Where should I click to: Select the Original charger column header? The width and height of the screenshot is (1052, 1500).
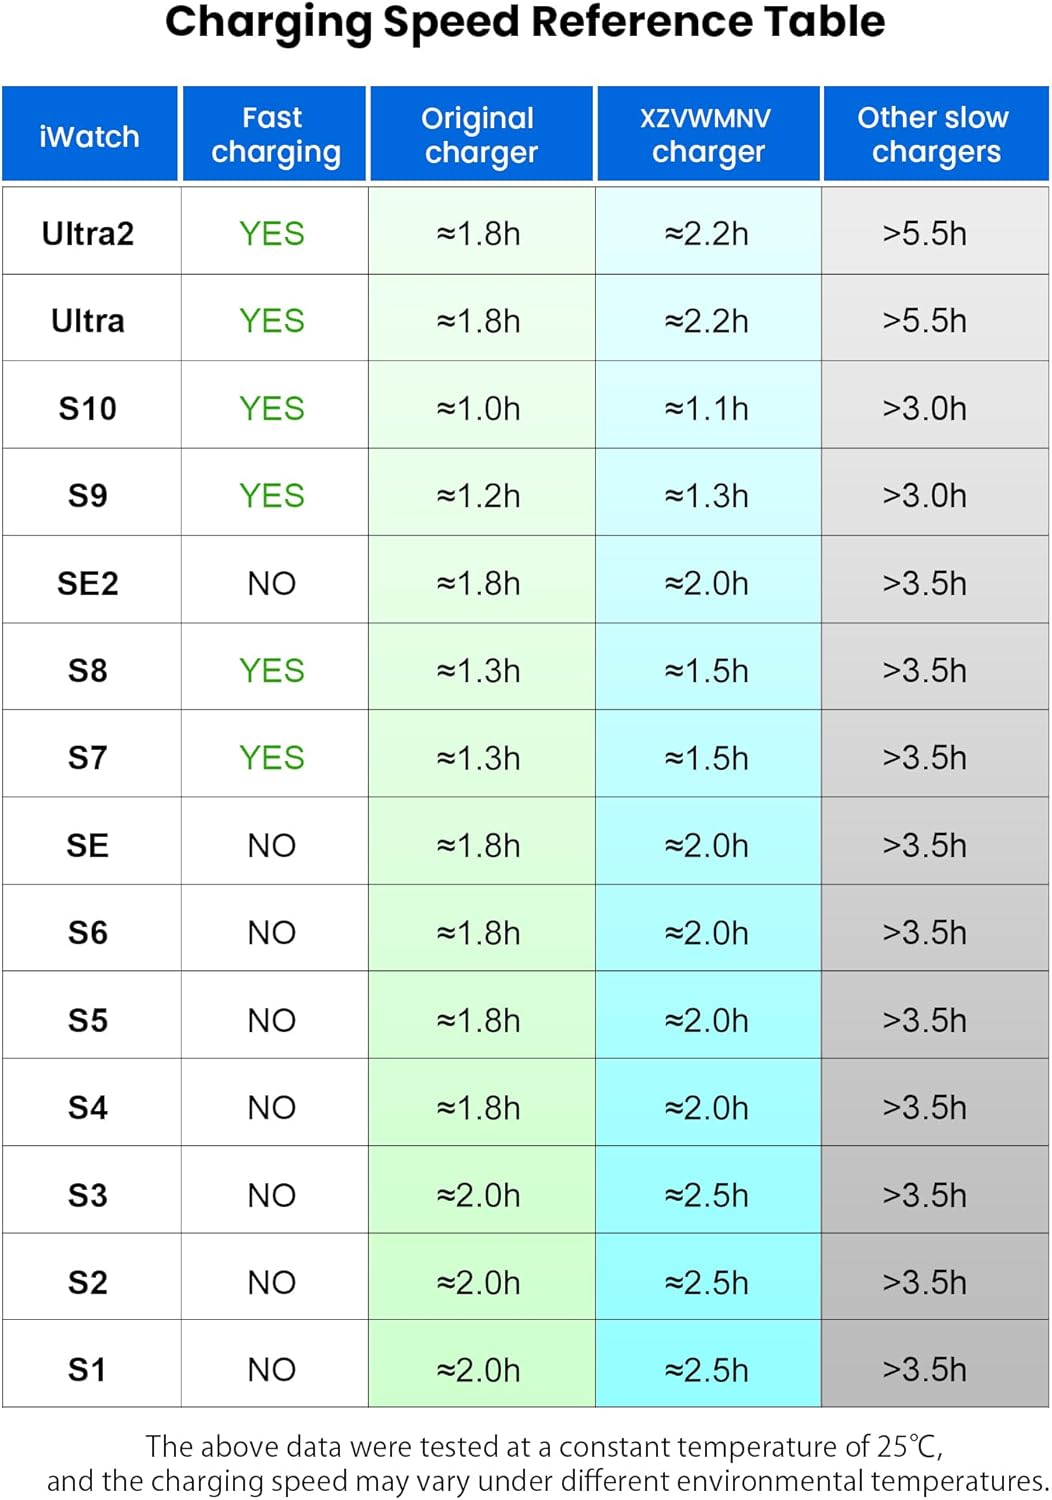480,135
